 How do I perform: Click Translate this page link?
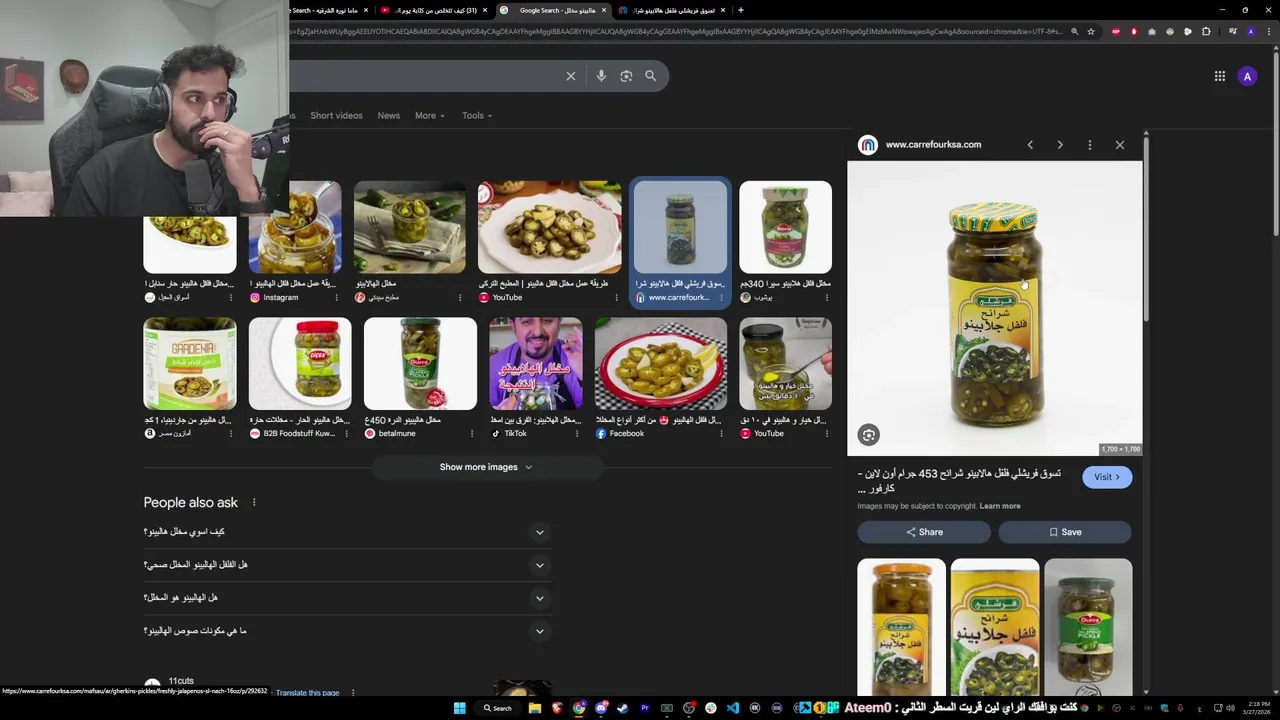(x=307, y=692)
